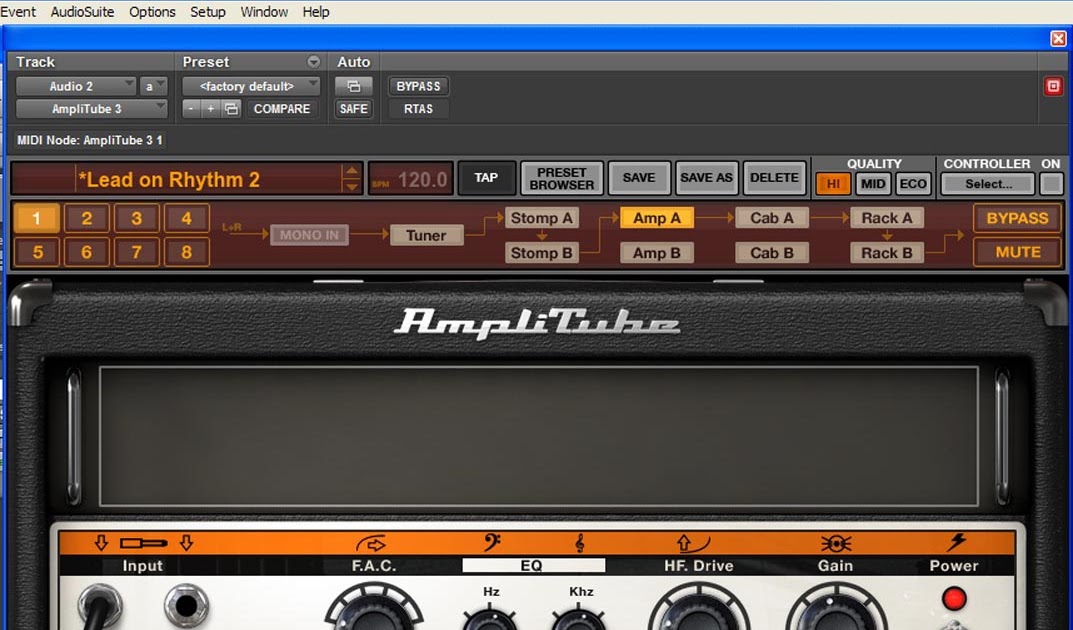Click the TAP tempo button

click(486, 178)
